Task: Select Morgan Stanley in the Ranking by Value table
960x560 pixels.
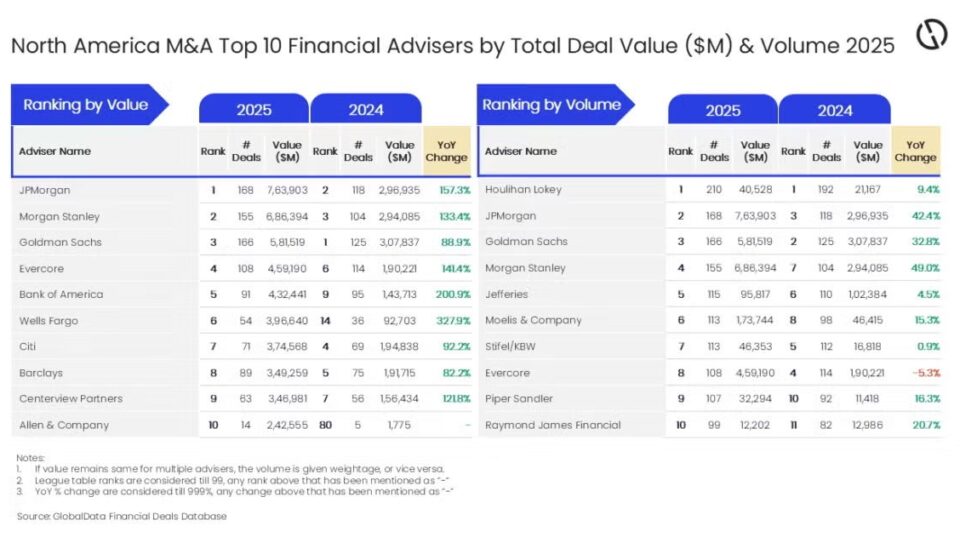Action: 59,217
